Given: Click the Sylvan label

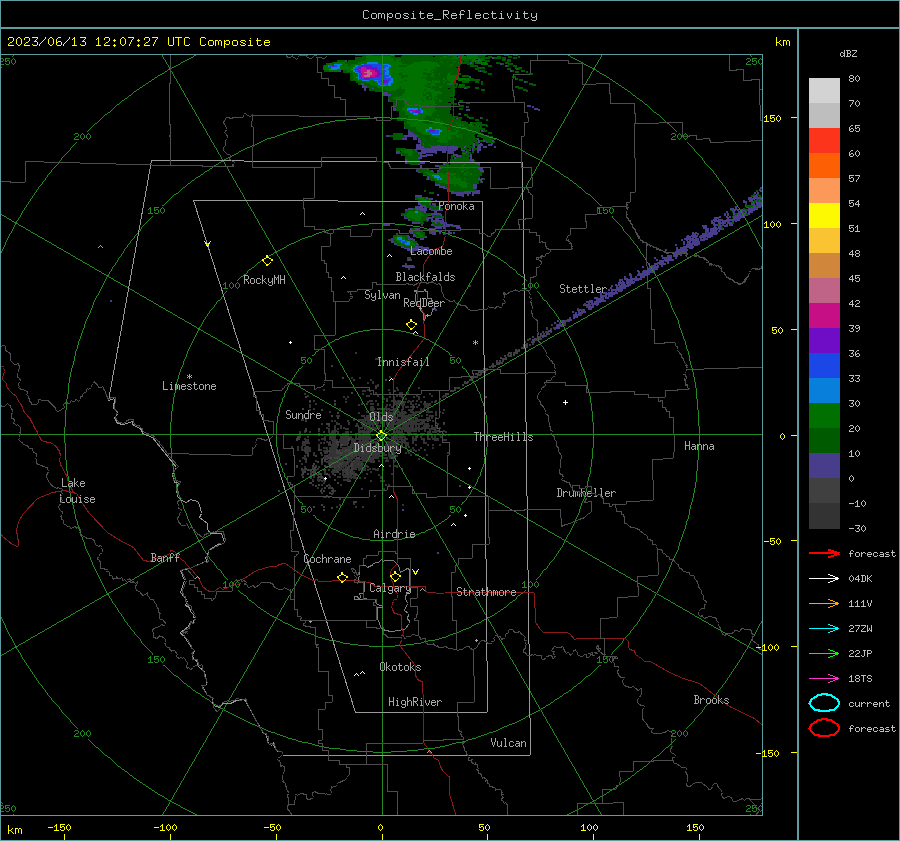Looking at the screenshot, I should tap(382, 295).
